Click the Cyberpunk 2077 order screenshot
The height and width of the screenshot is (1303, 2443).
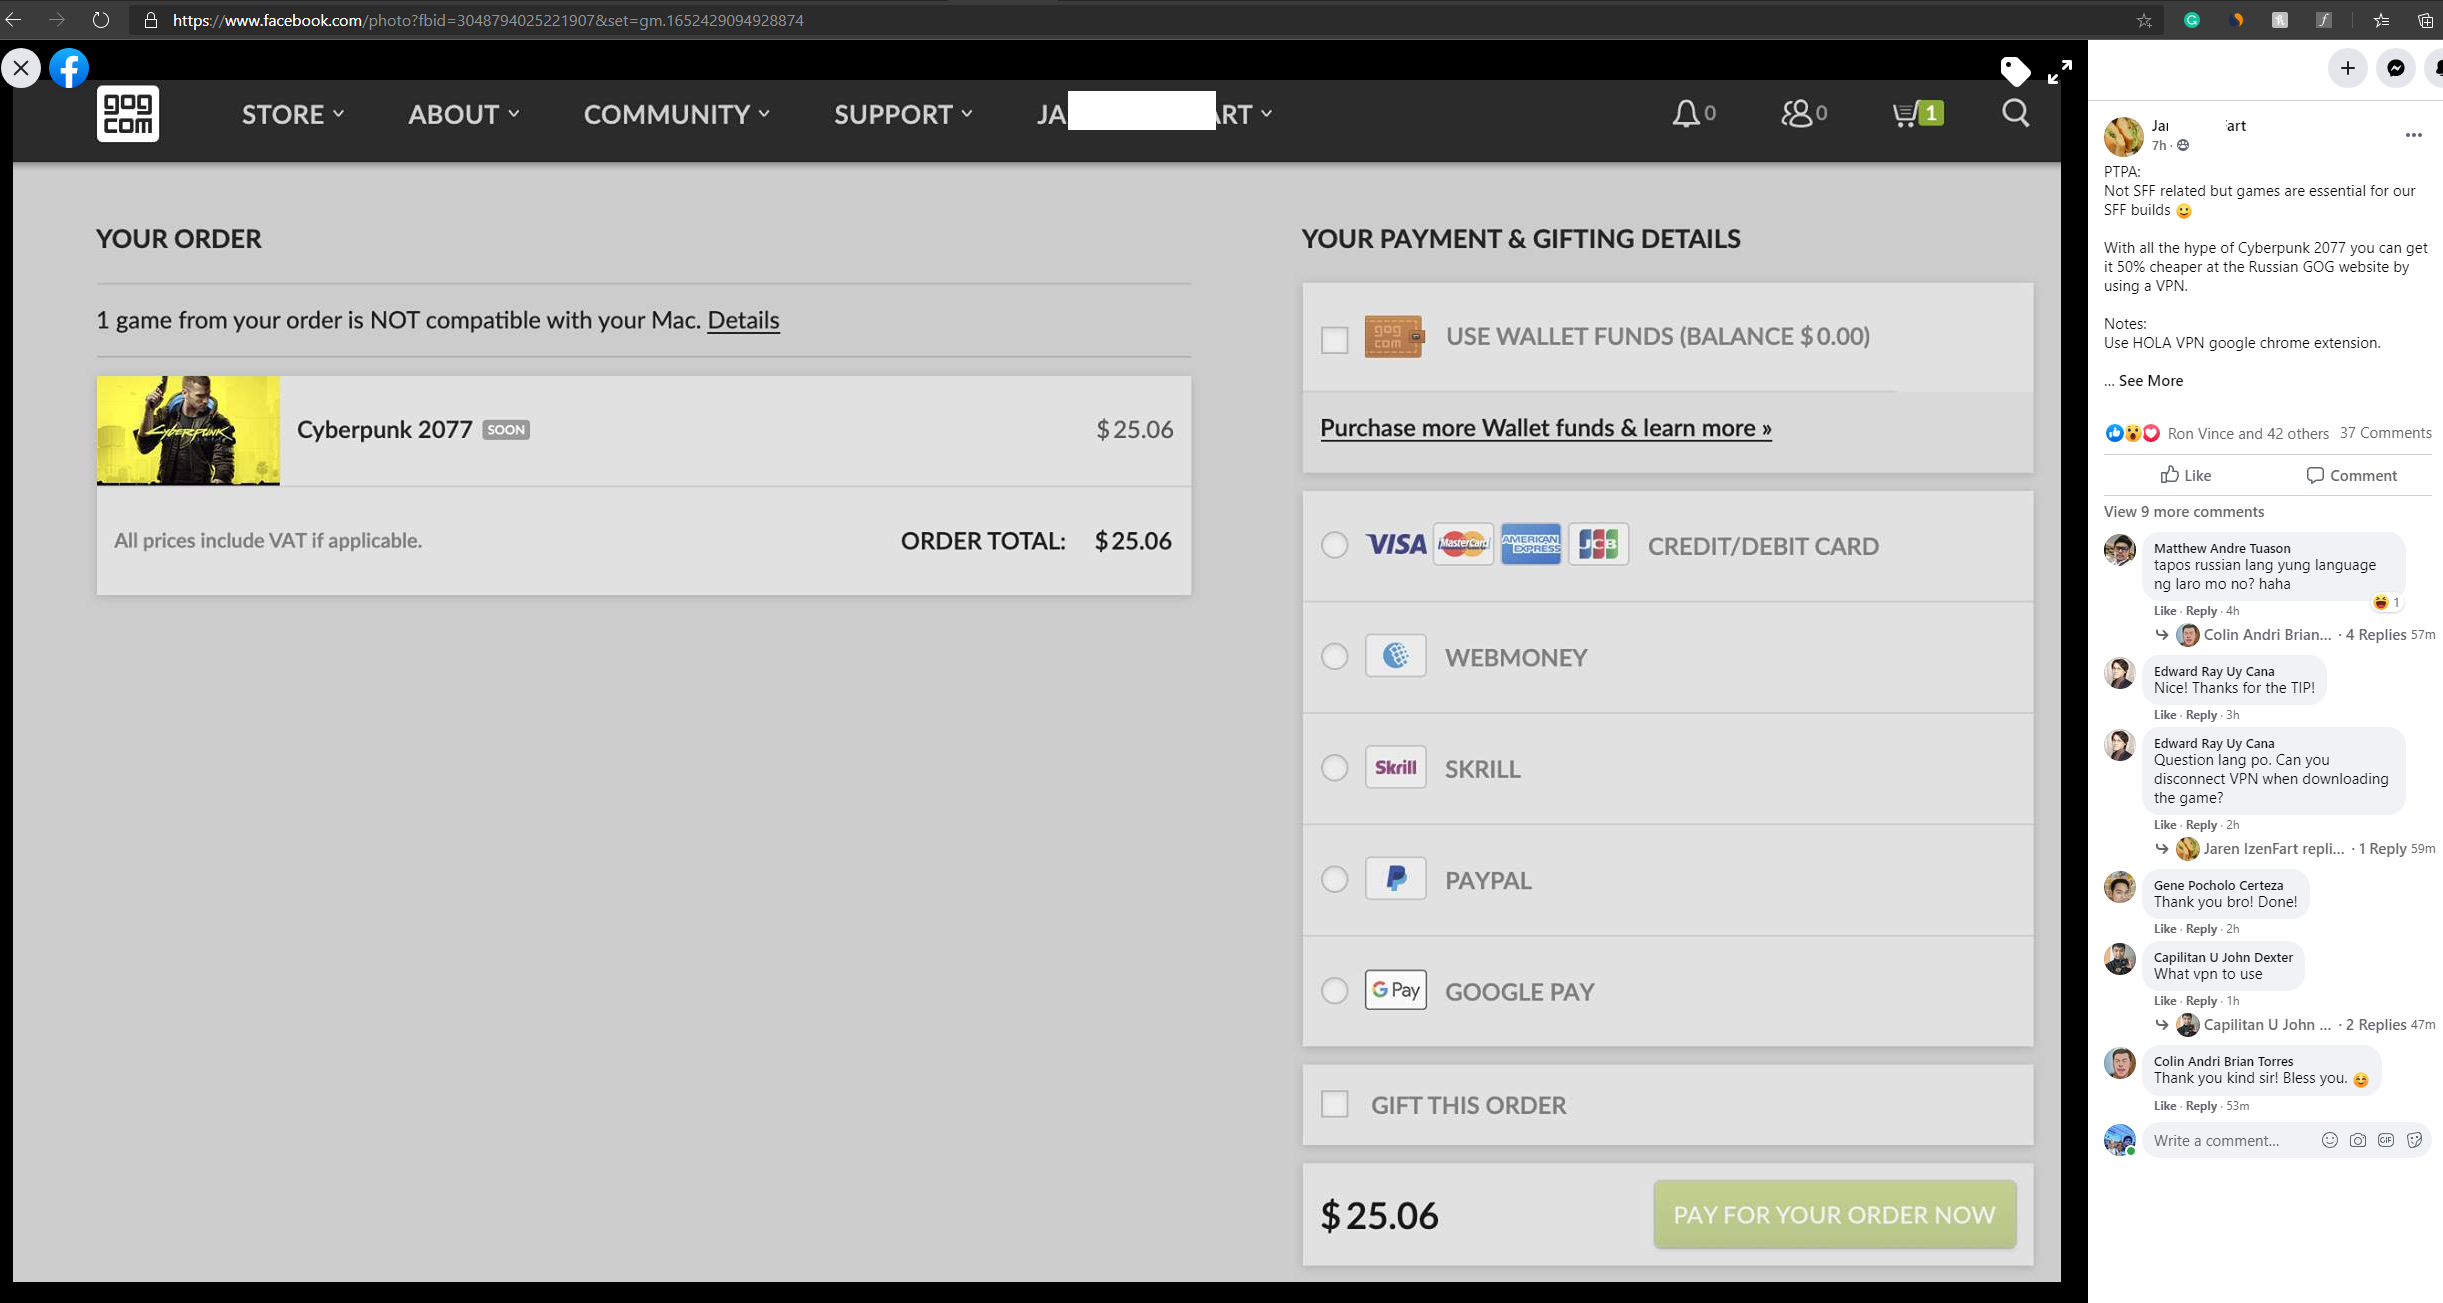[x=1036, y=681]
